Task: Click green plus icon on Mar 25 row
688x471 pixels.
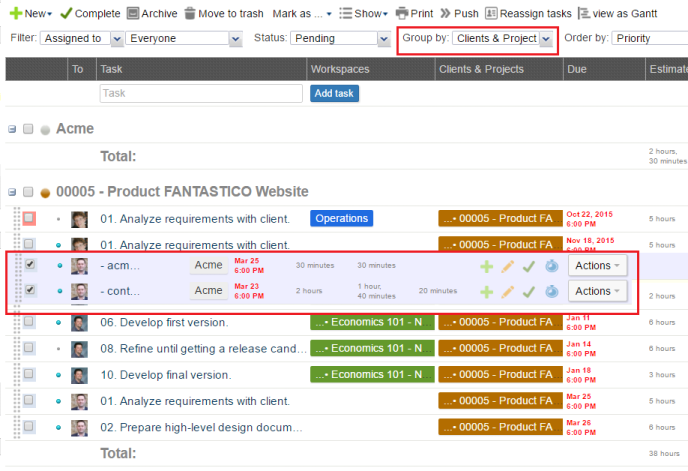Action: pos(487,265)
